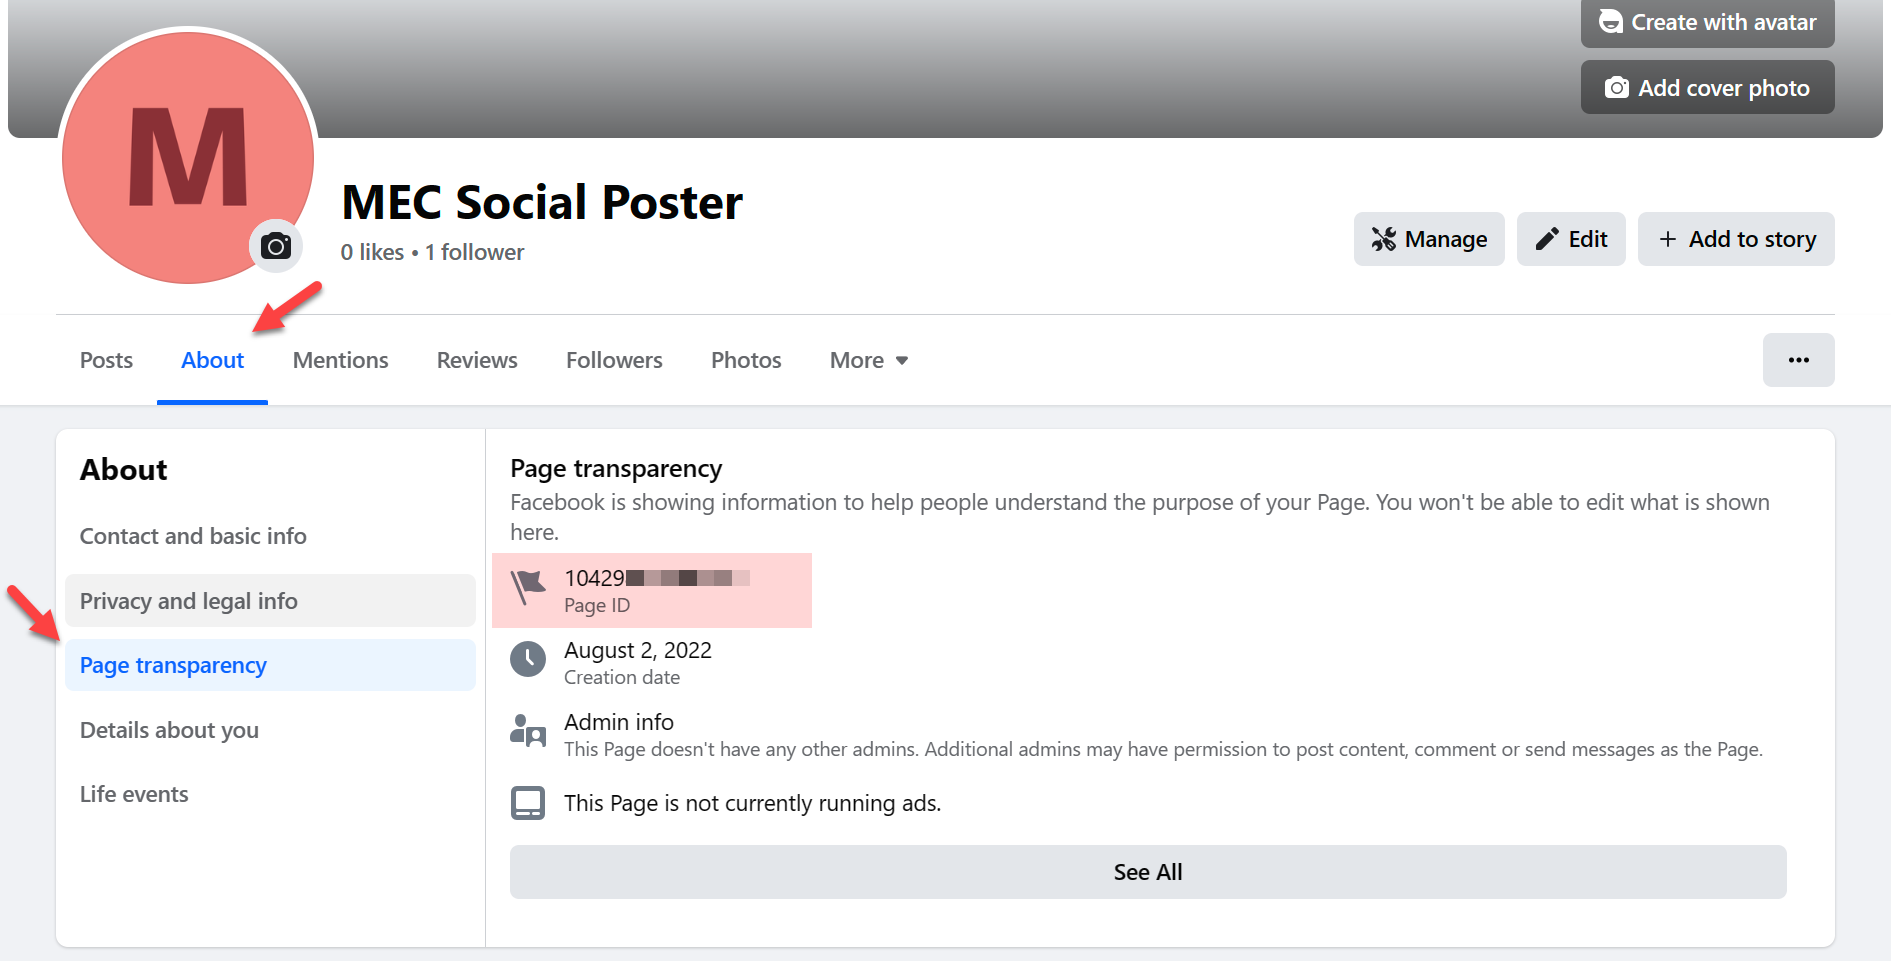Switch to the Posts tab

(x=106, y=360)
